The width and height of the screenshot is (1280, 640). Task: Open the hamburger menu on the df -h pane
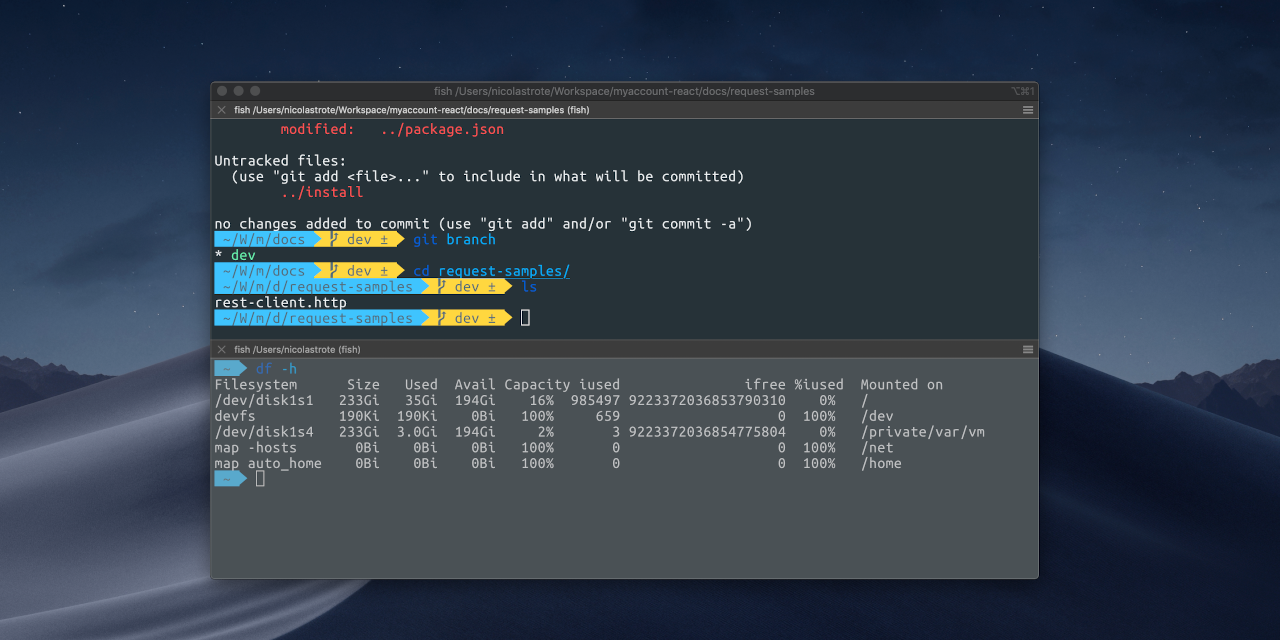click(x=1028, y=349)
